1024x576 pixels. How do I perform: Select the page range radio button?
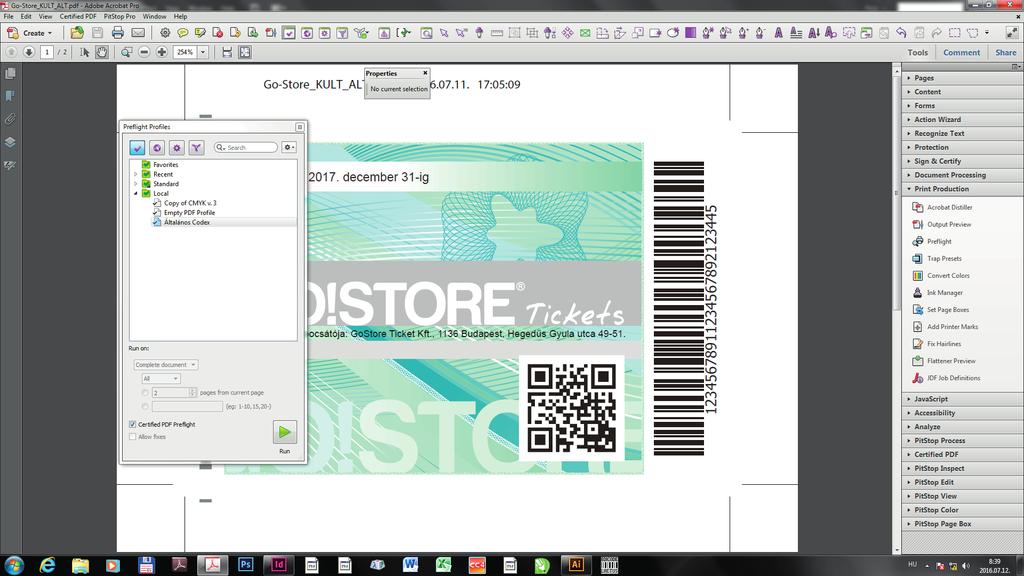tap(145, 406)
